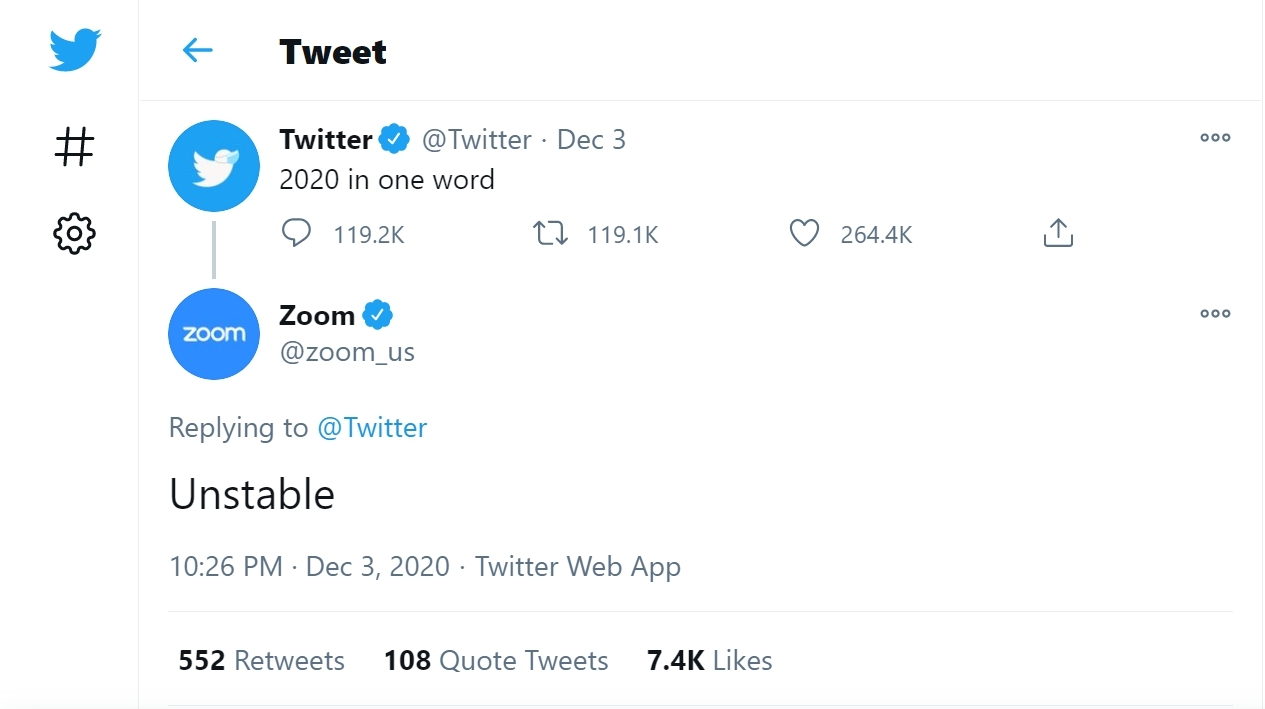Open more options on Zoom's reply
This screenshot has height=709, width=1265.
(x=1215, y=314)
